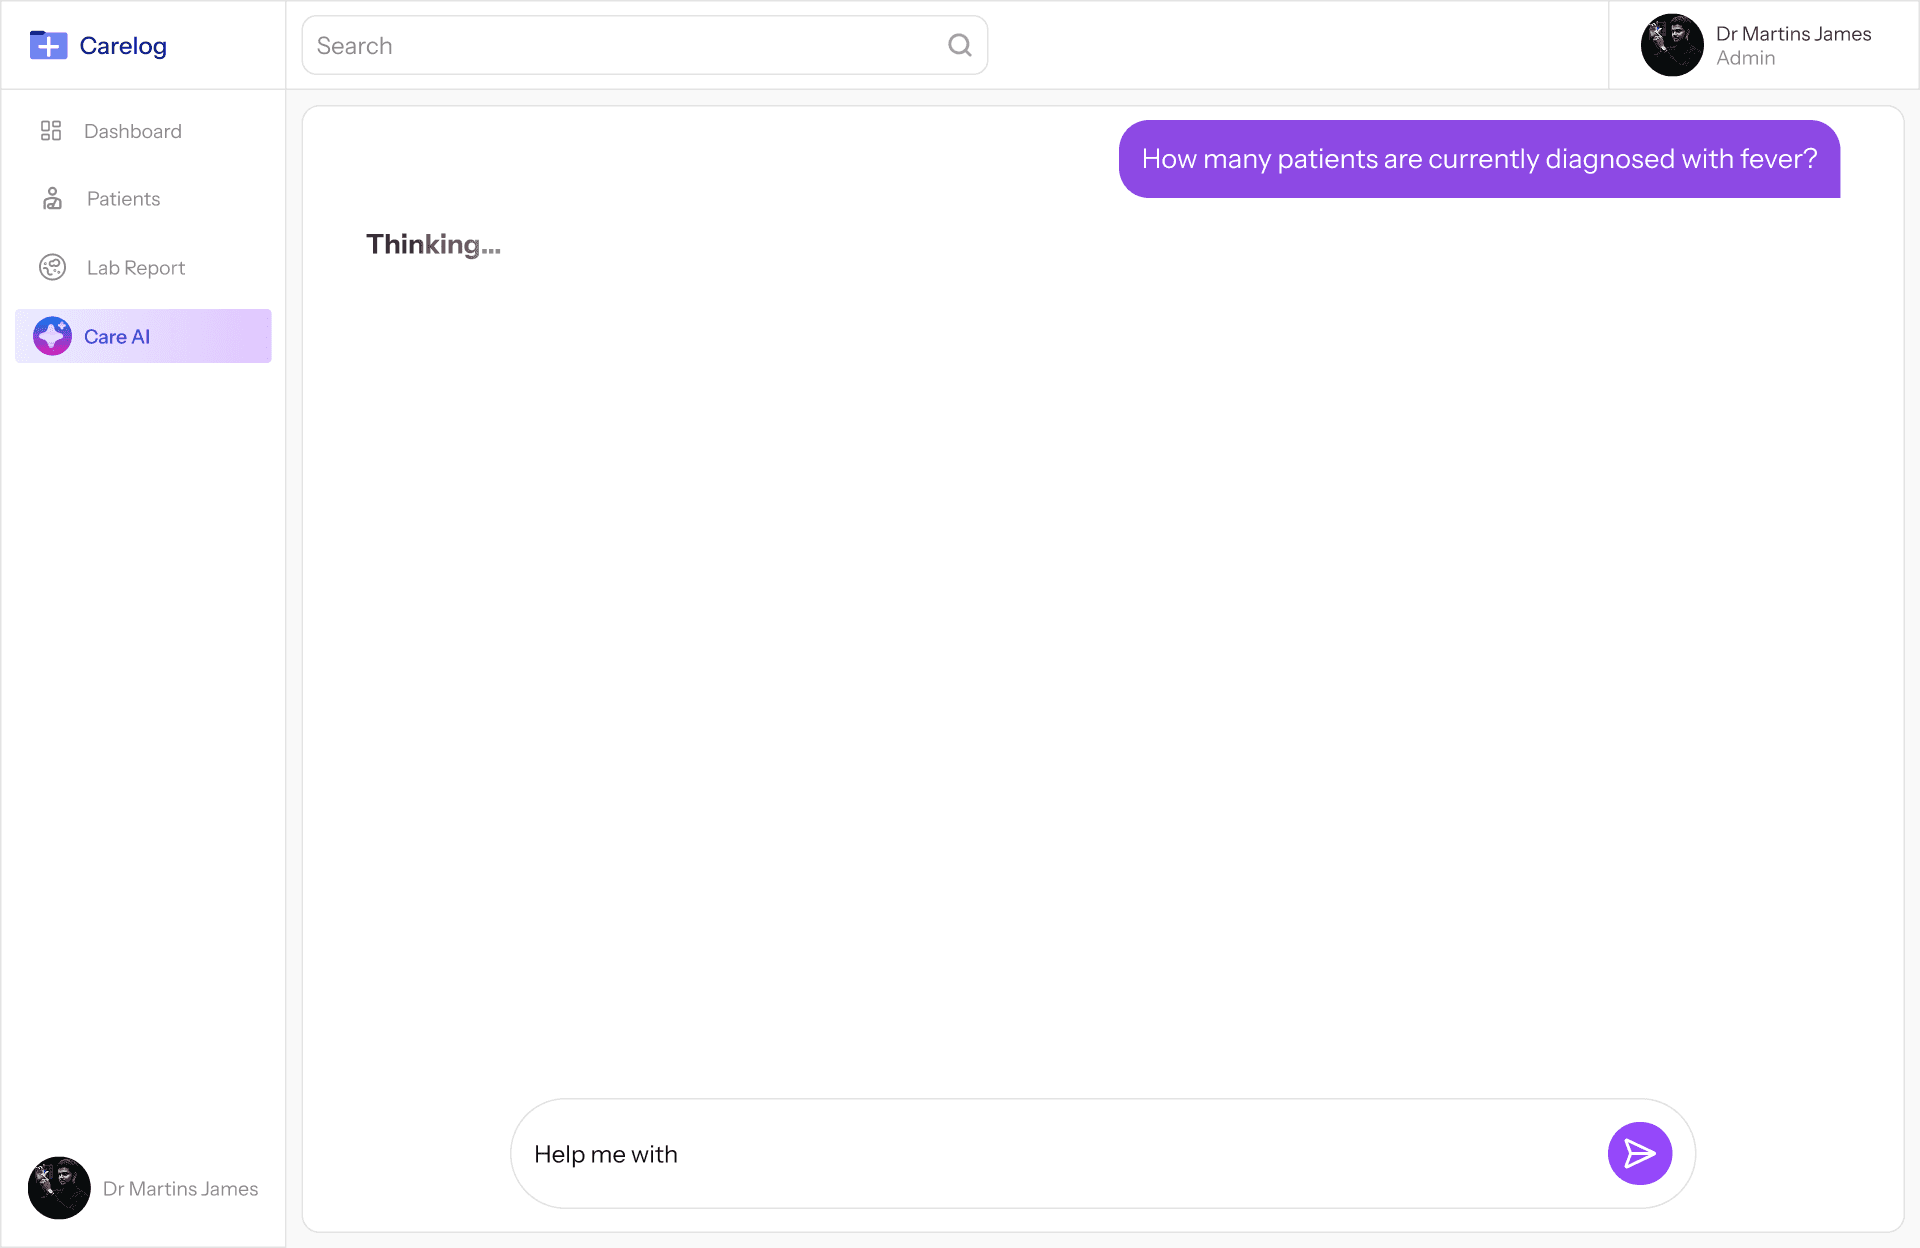
Task: Go to the Lab Report section
Action: 136,268
